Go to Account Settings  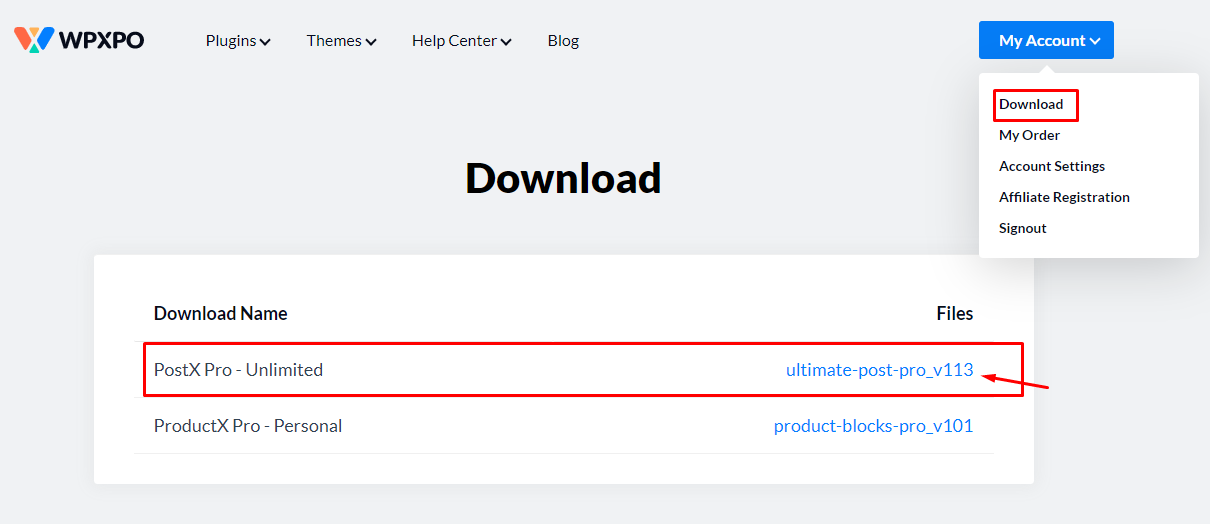coord(1051,166)
